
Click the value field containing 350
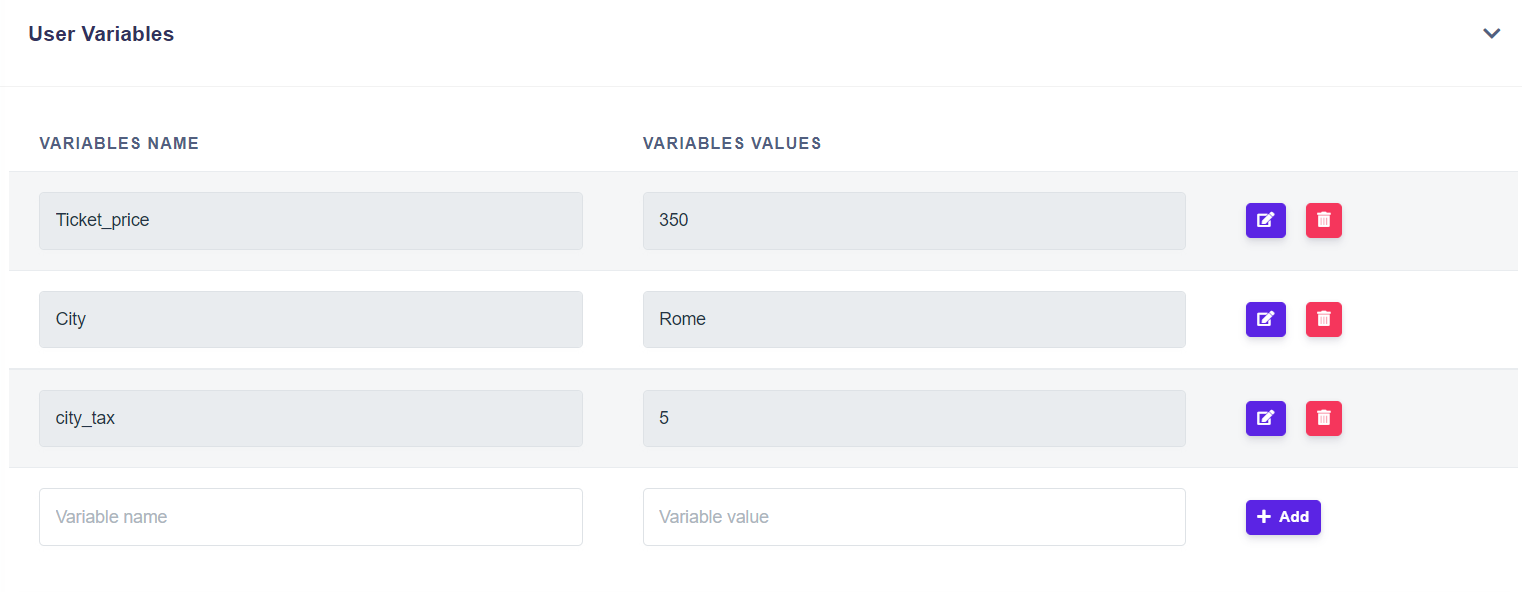tap(913, 220)
